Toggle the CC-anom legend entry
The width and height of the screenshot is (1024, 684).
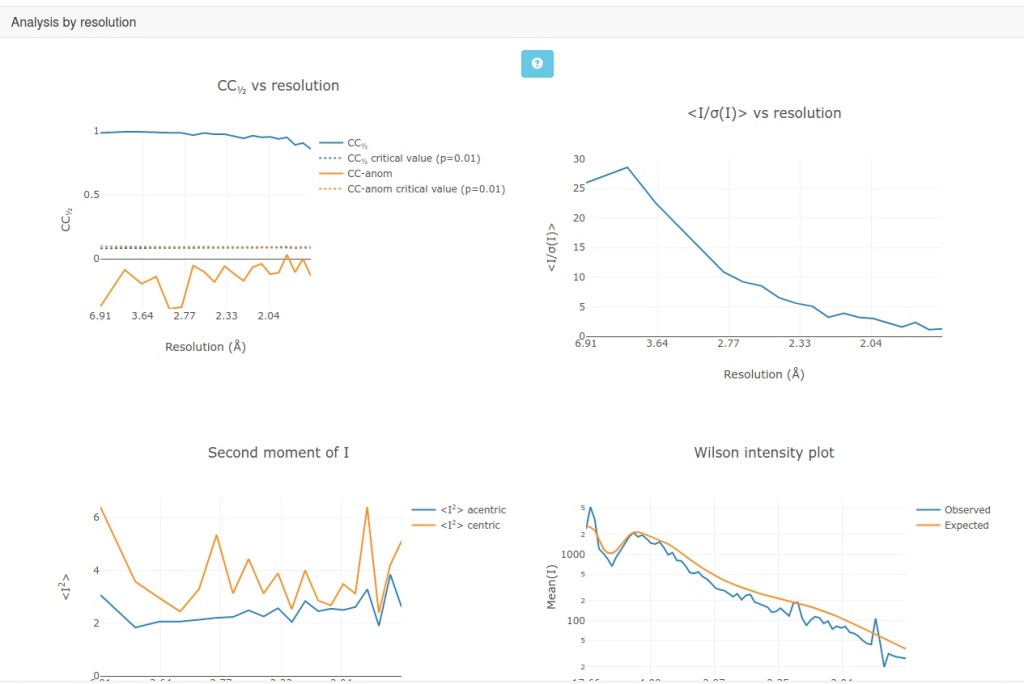point(369,174)
